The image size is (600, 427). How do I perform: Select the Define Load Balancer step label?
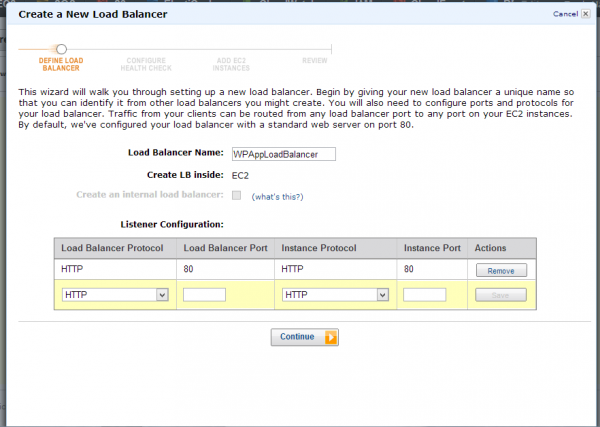[x=61, y=64]
